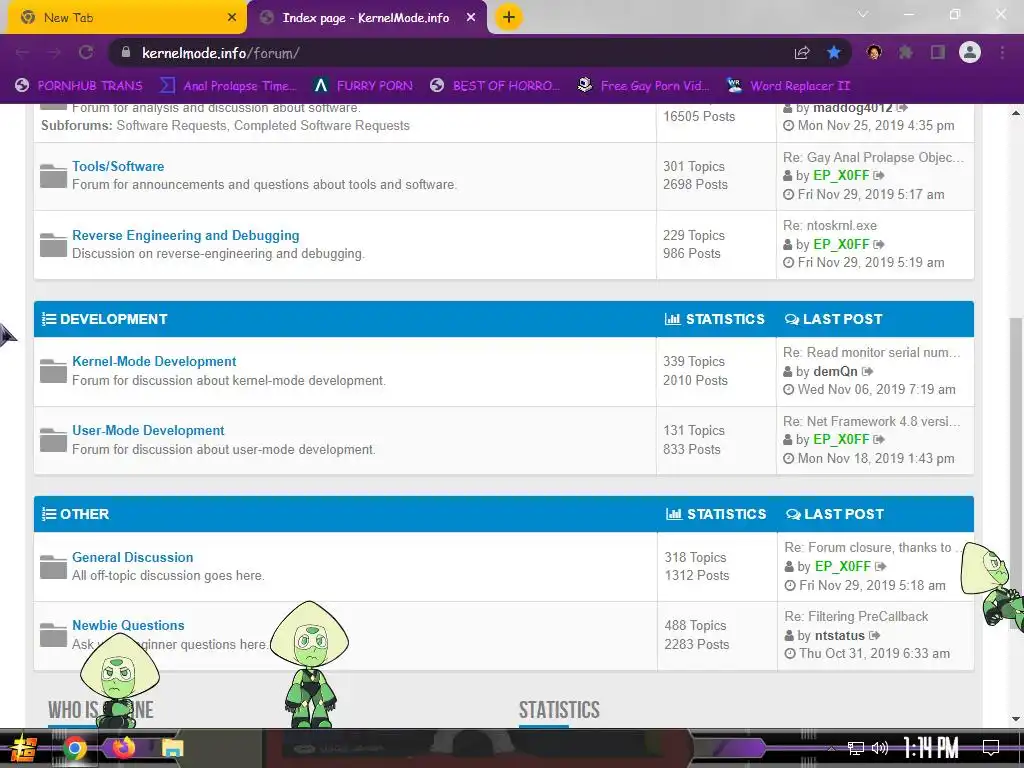The width and height of the screenshot is (1024, 768).
Task: Open the User-Mode Development forum
Action: click(x=148, y=430)
